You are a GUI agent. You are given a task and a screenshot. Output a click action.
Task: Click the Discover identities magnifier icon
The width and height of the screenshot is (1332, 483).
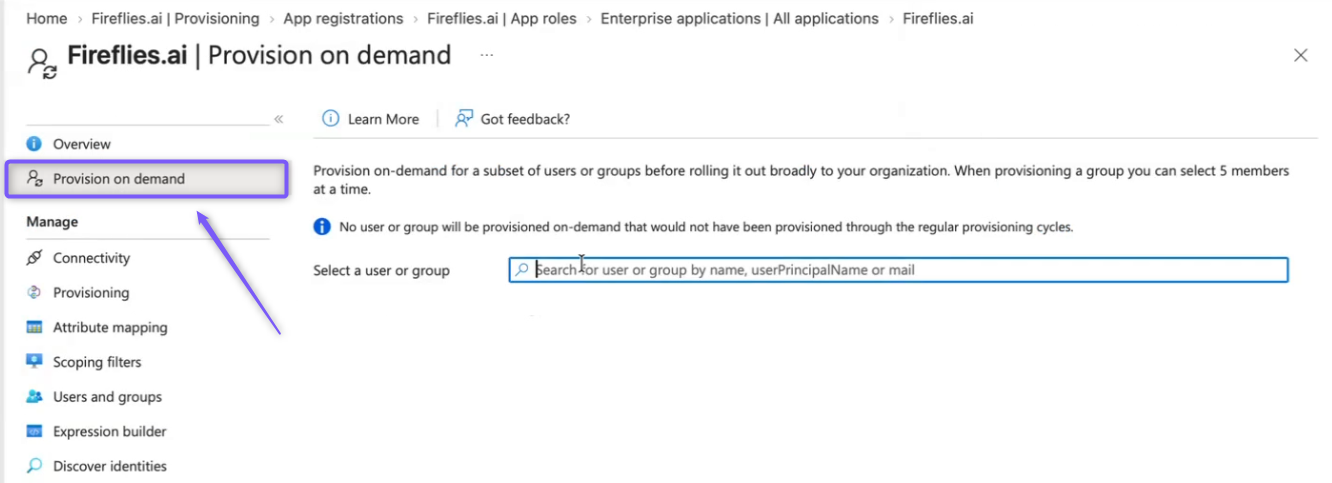(34, 466)
